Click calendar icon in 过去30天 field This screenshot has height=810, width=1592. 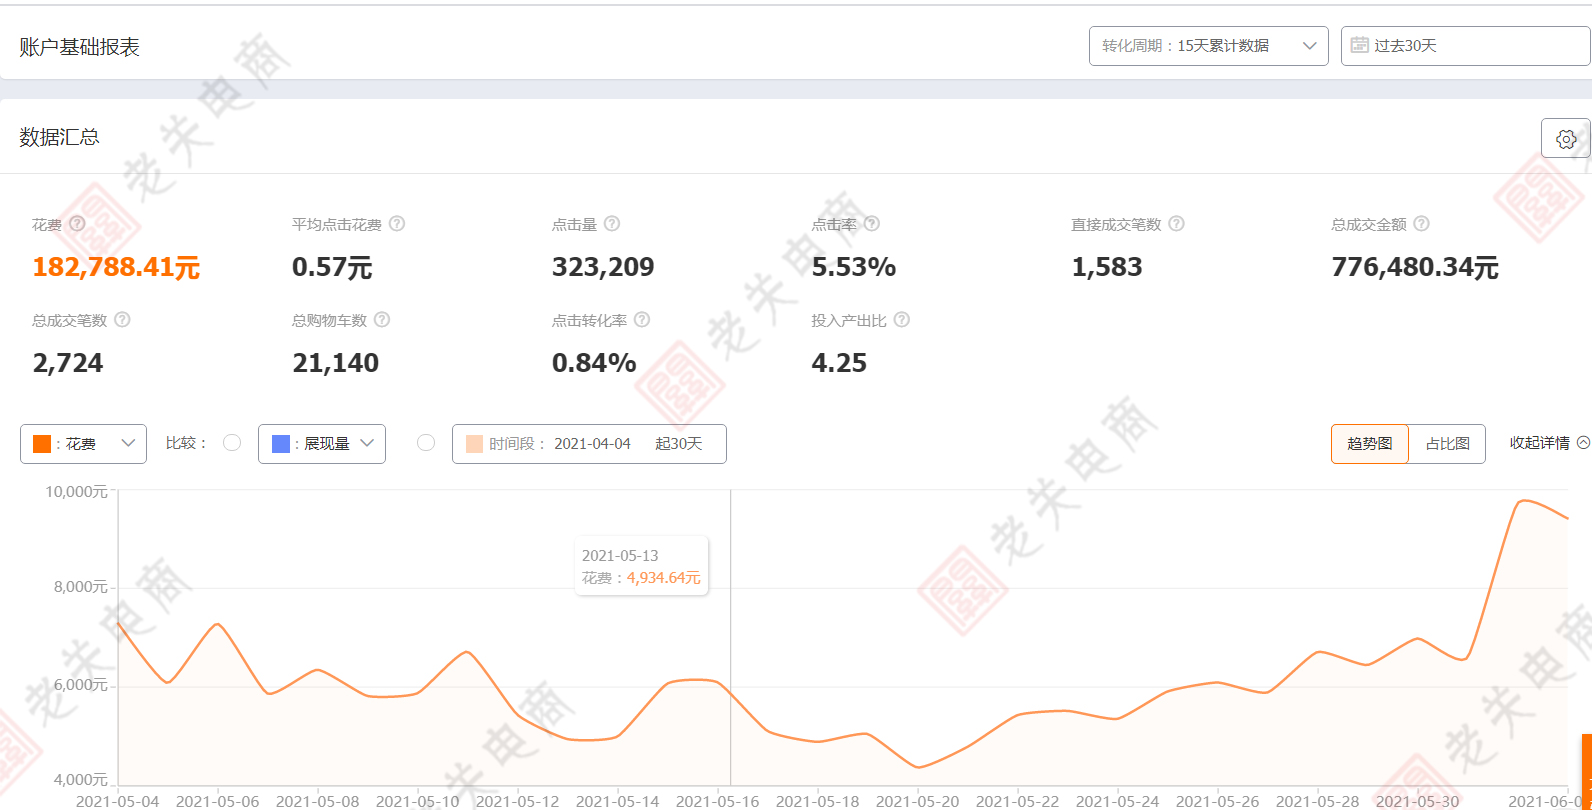(x=1359, y=45)
